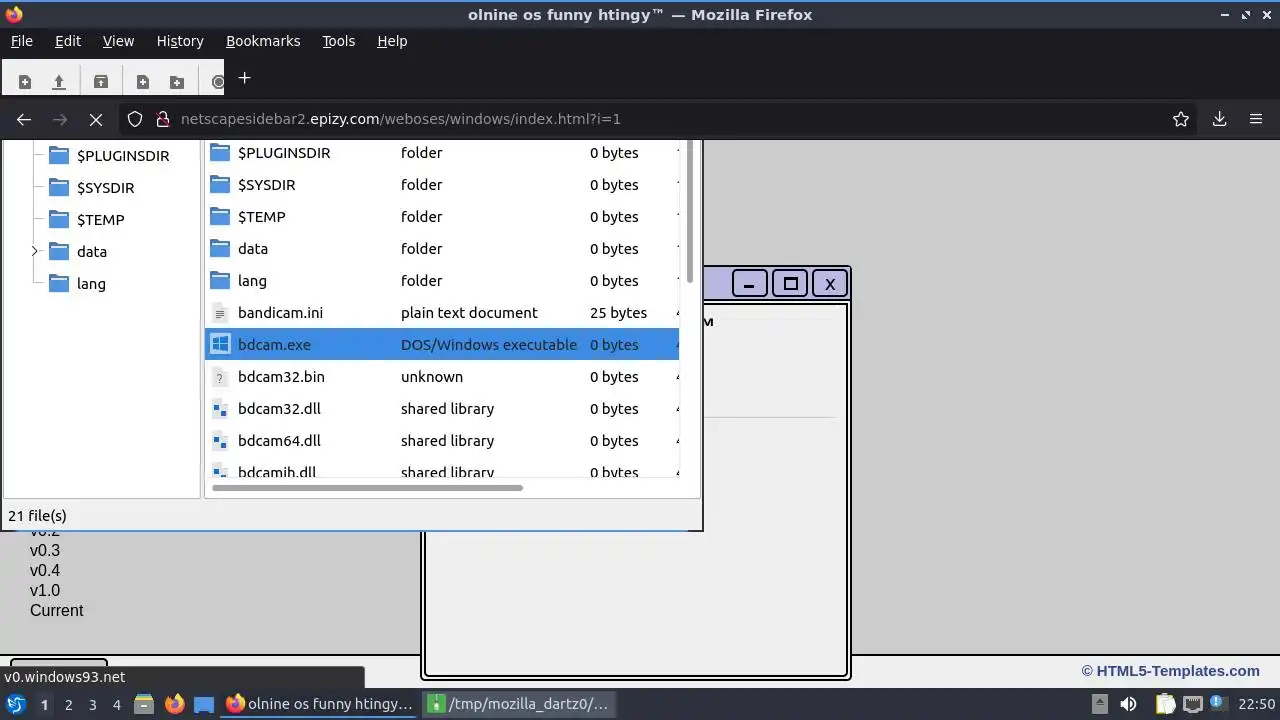Bookmark this page with the star icon
This screenshot has width=1280, height=720.
click(x=1181, y=119)
